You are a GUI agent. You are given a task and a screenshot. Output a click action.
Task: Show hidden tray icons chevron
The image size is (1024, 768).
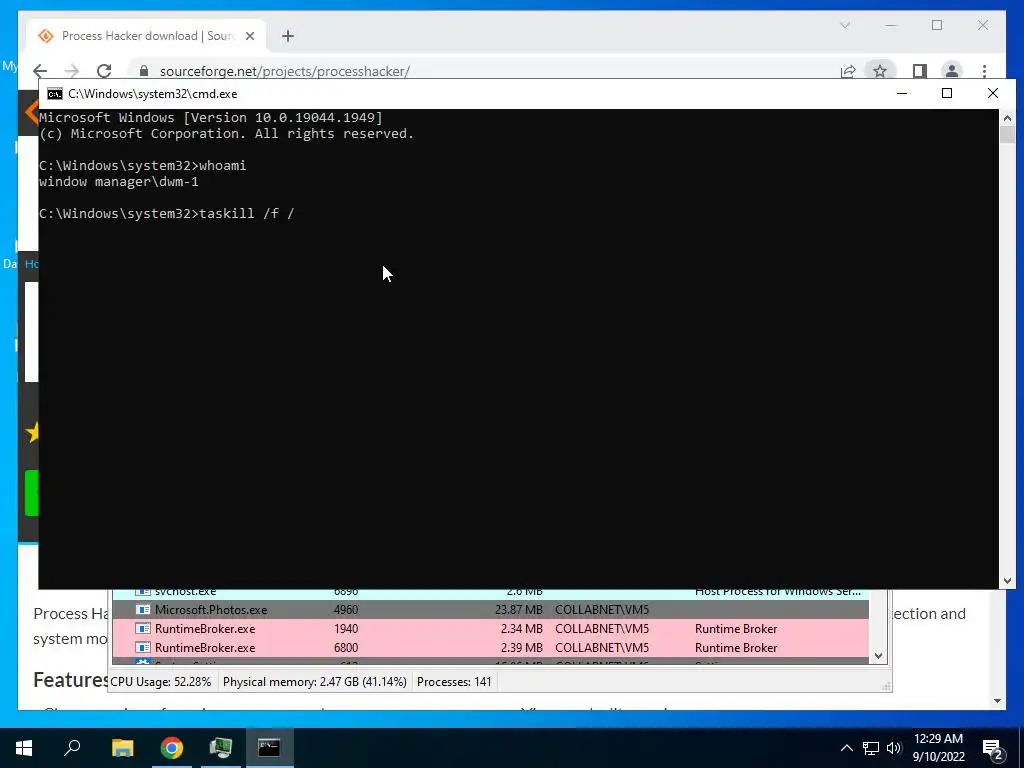(x=846, y=748)
